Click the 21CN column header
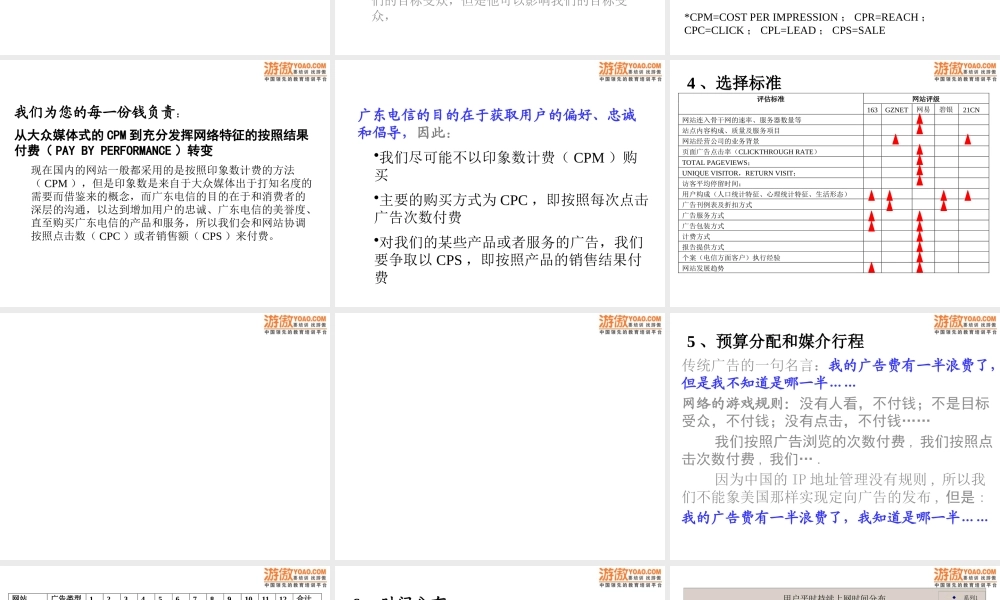The image size is (1000, 600). 971,110
